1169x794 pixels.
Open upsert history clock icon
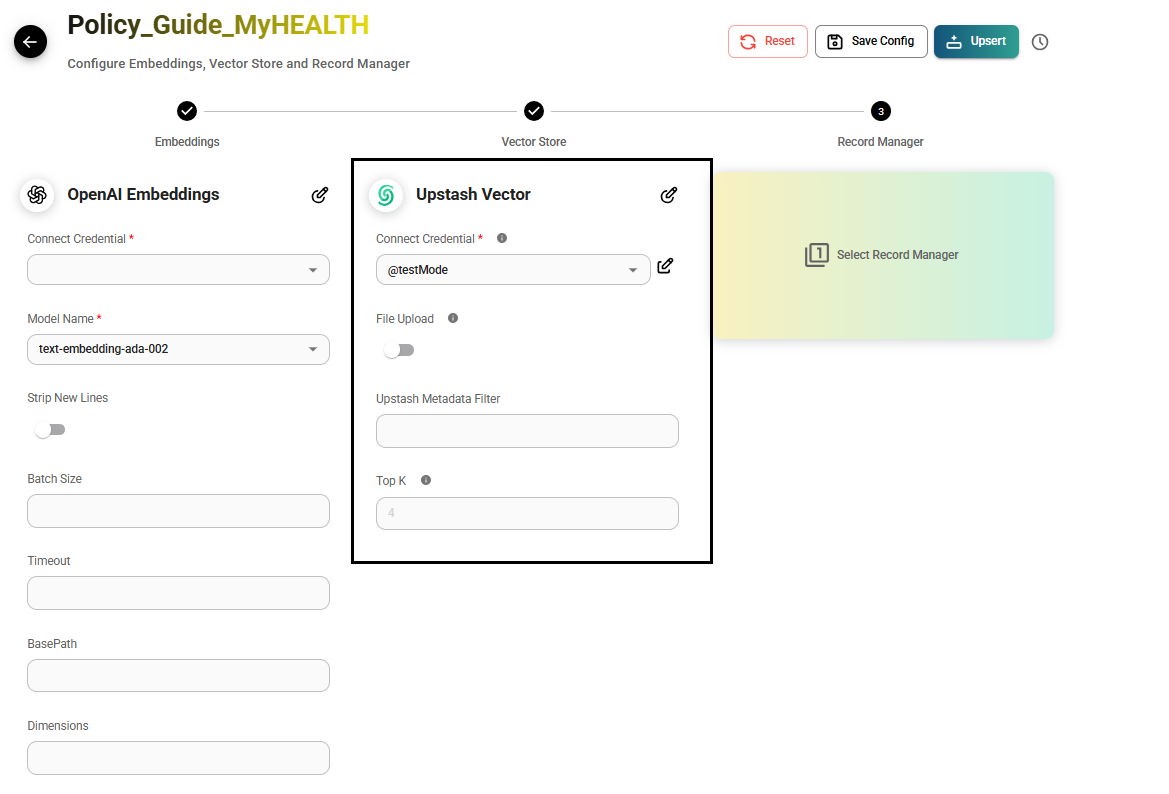tap(1040, 42)
